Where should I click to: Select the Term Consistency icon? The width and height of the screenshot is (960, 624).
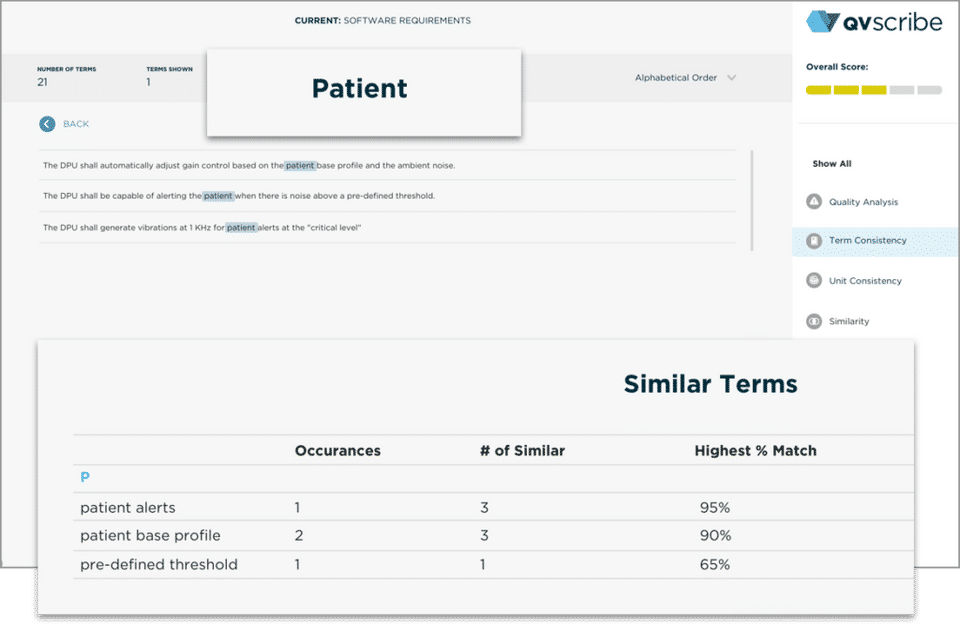[x=814, y=241]
